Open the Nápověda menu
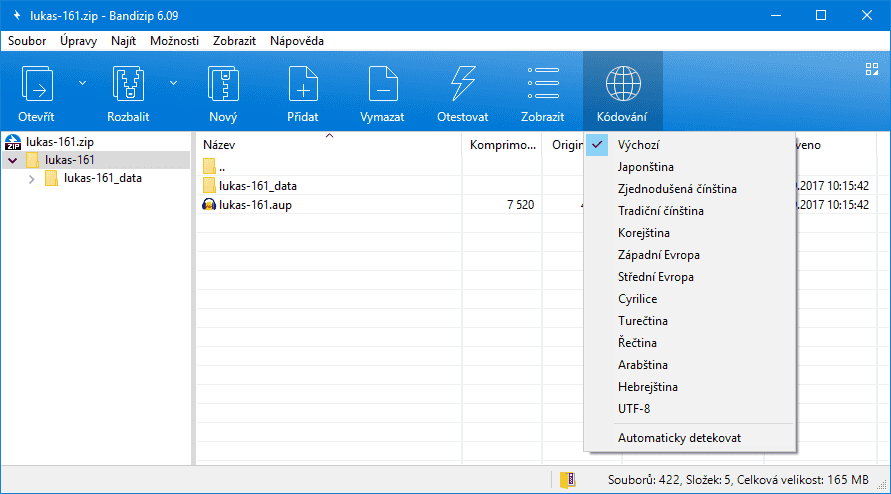Viewport: 891px width, 494px height. (x=297, y=41)
